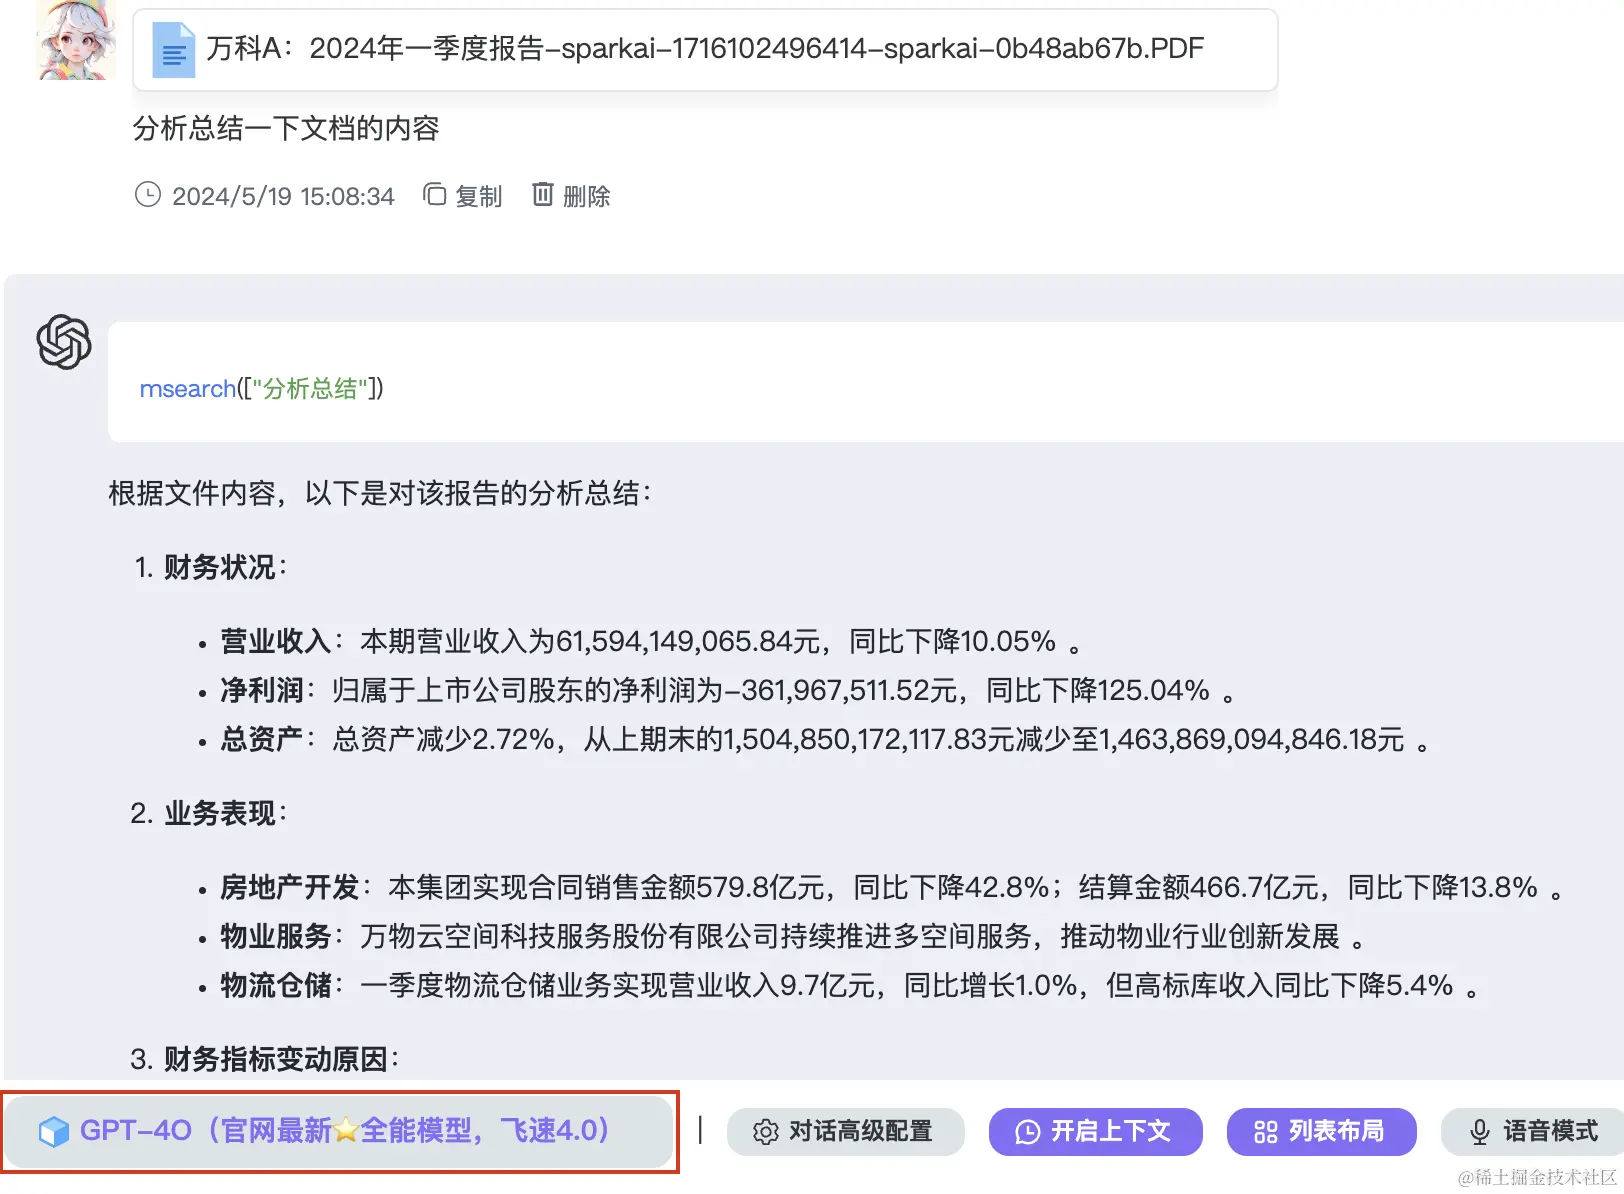The width and height of the screenshot is (1624, 1194).
Task: Open 对话高级配置 settings
Action: [846, 1131]
